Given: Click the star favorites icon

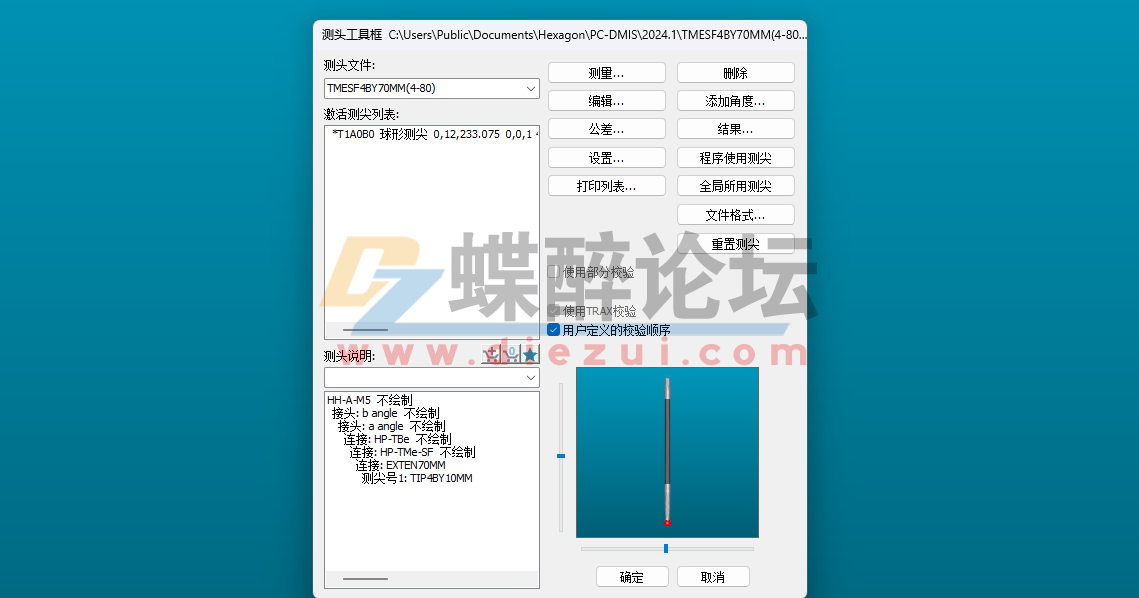Looking at the screenshot, I should point(530,354).
